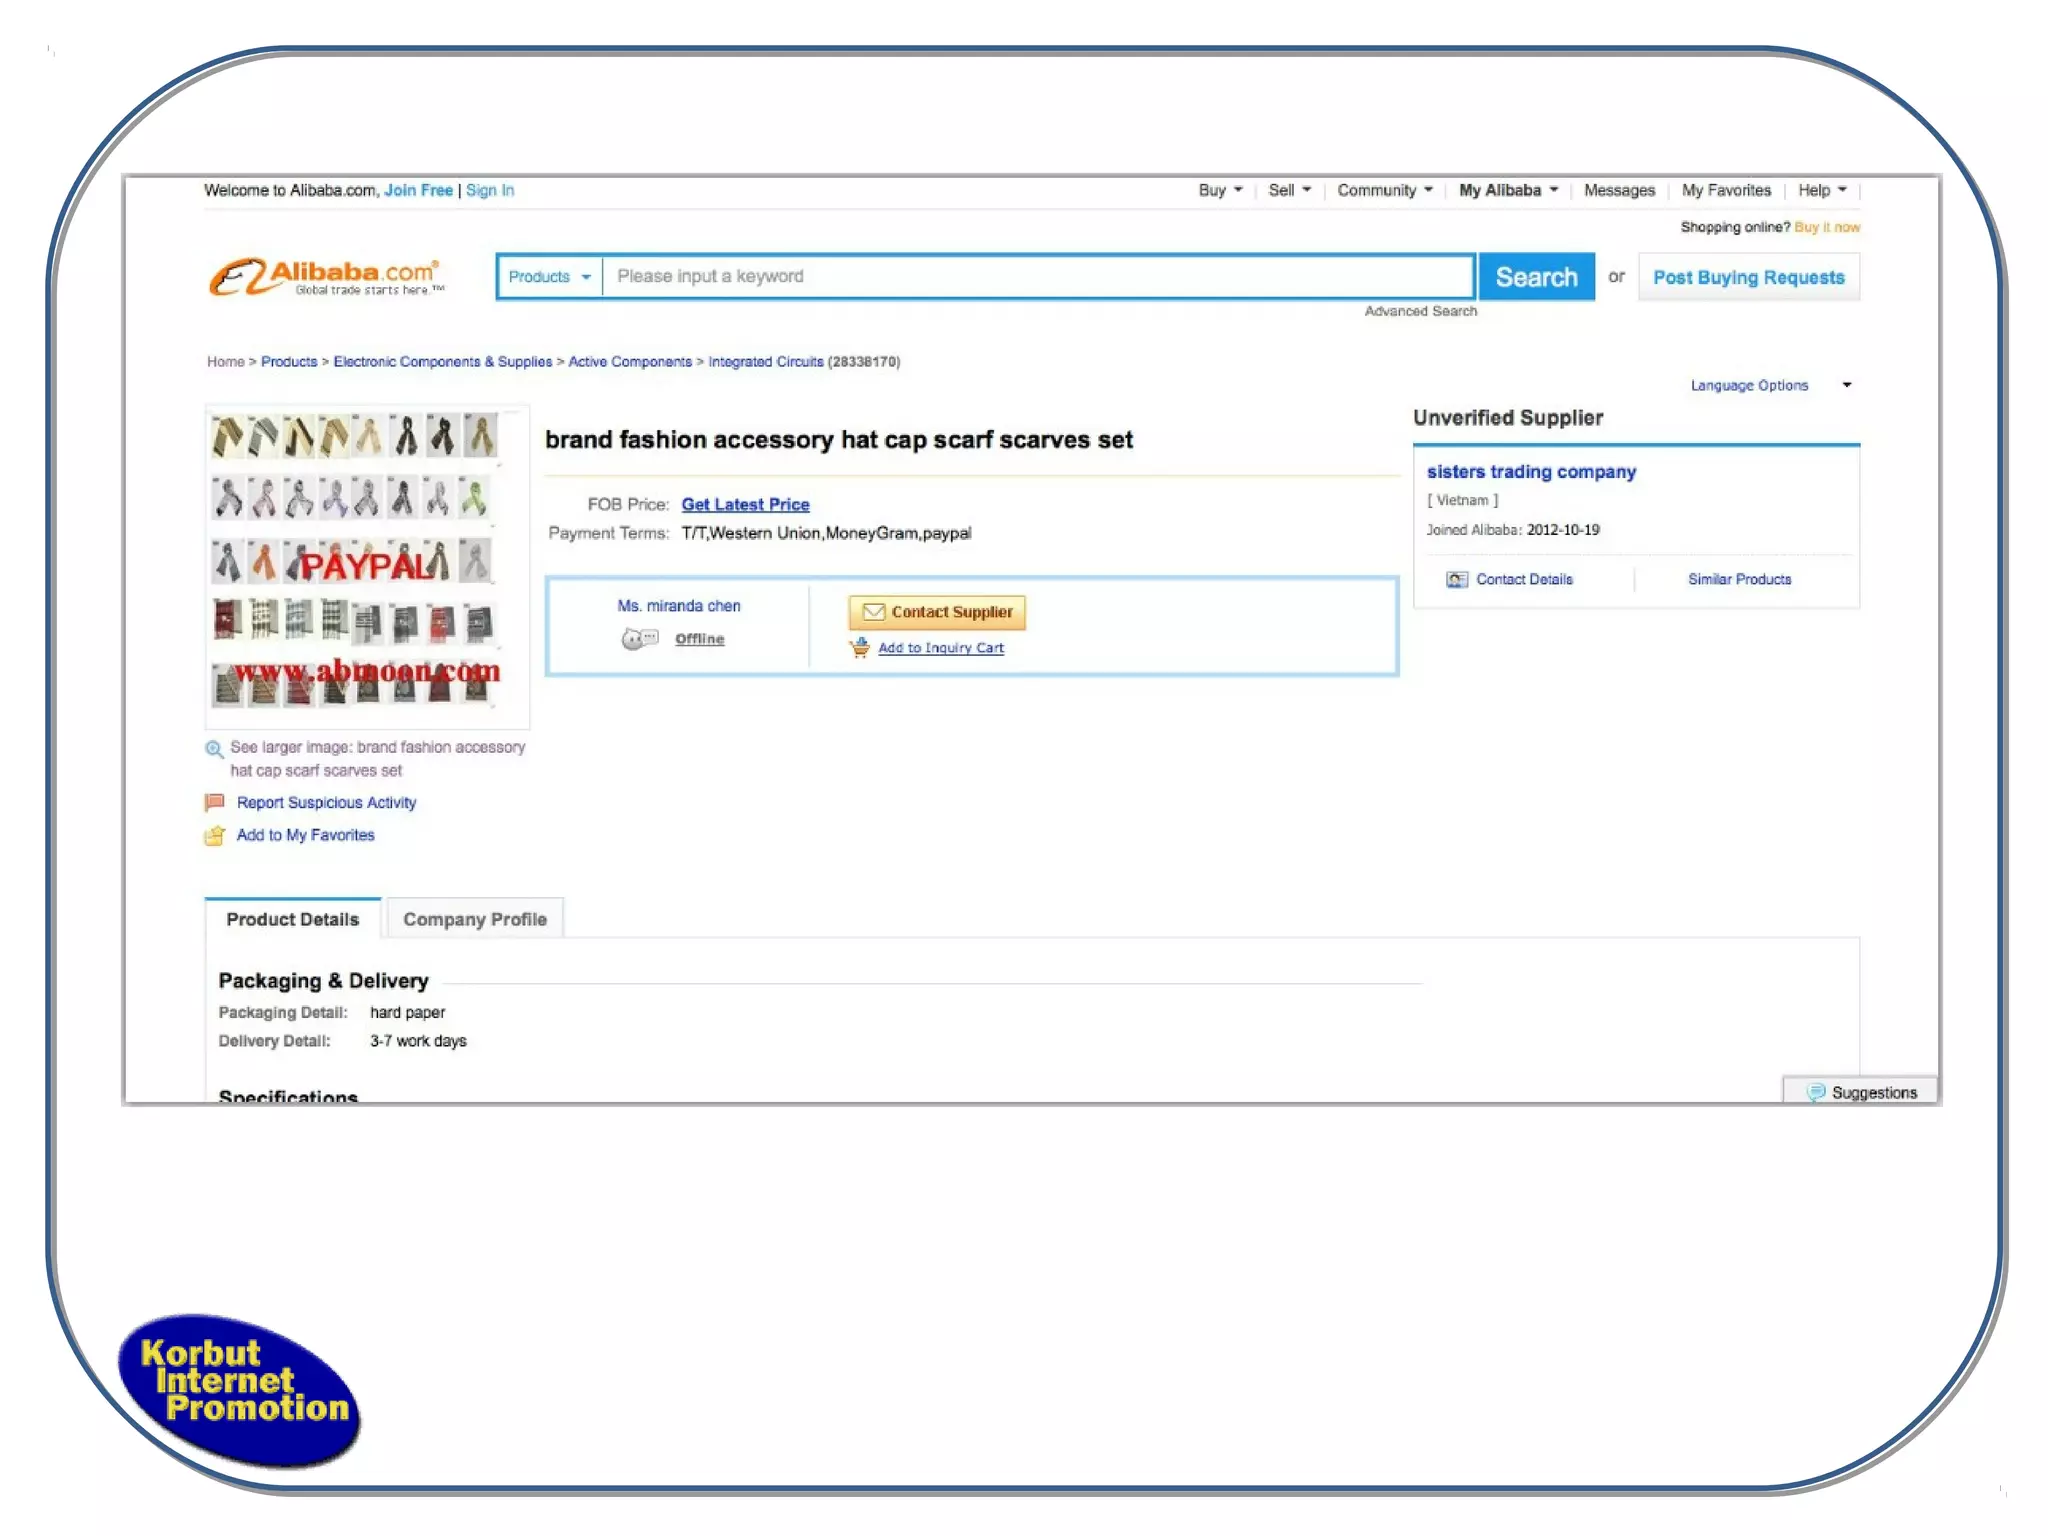Expand the Buy menu in top bar
The width and height of the screenshot is (2048, 1536).
pyautogui.click(x=1220, y=190)
